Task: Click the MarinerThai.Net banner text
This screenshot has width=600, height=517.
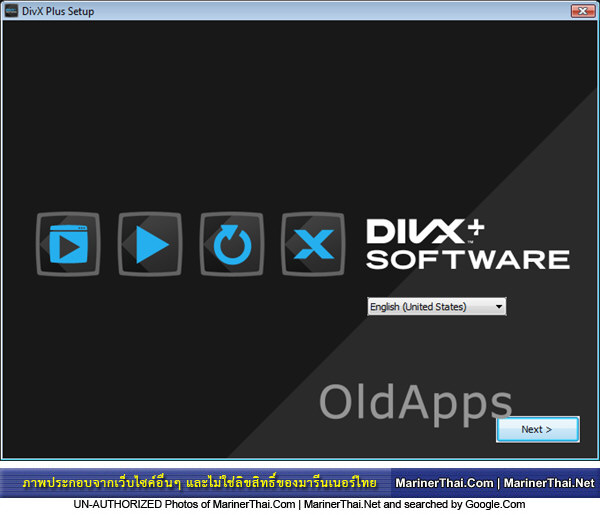Action: point(549,483)
